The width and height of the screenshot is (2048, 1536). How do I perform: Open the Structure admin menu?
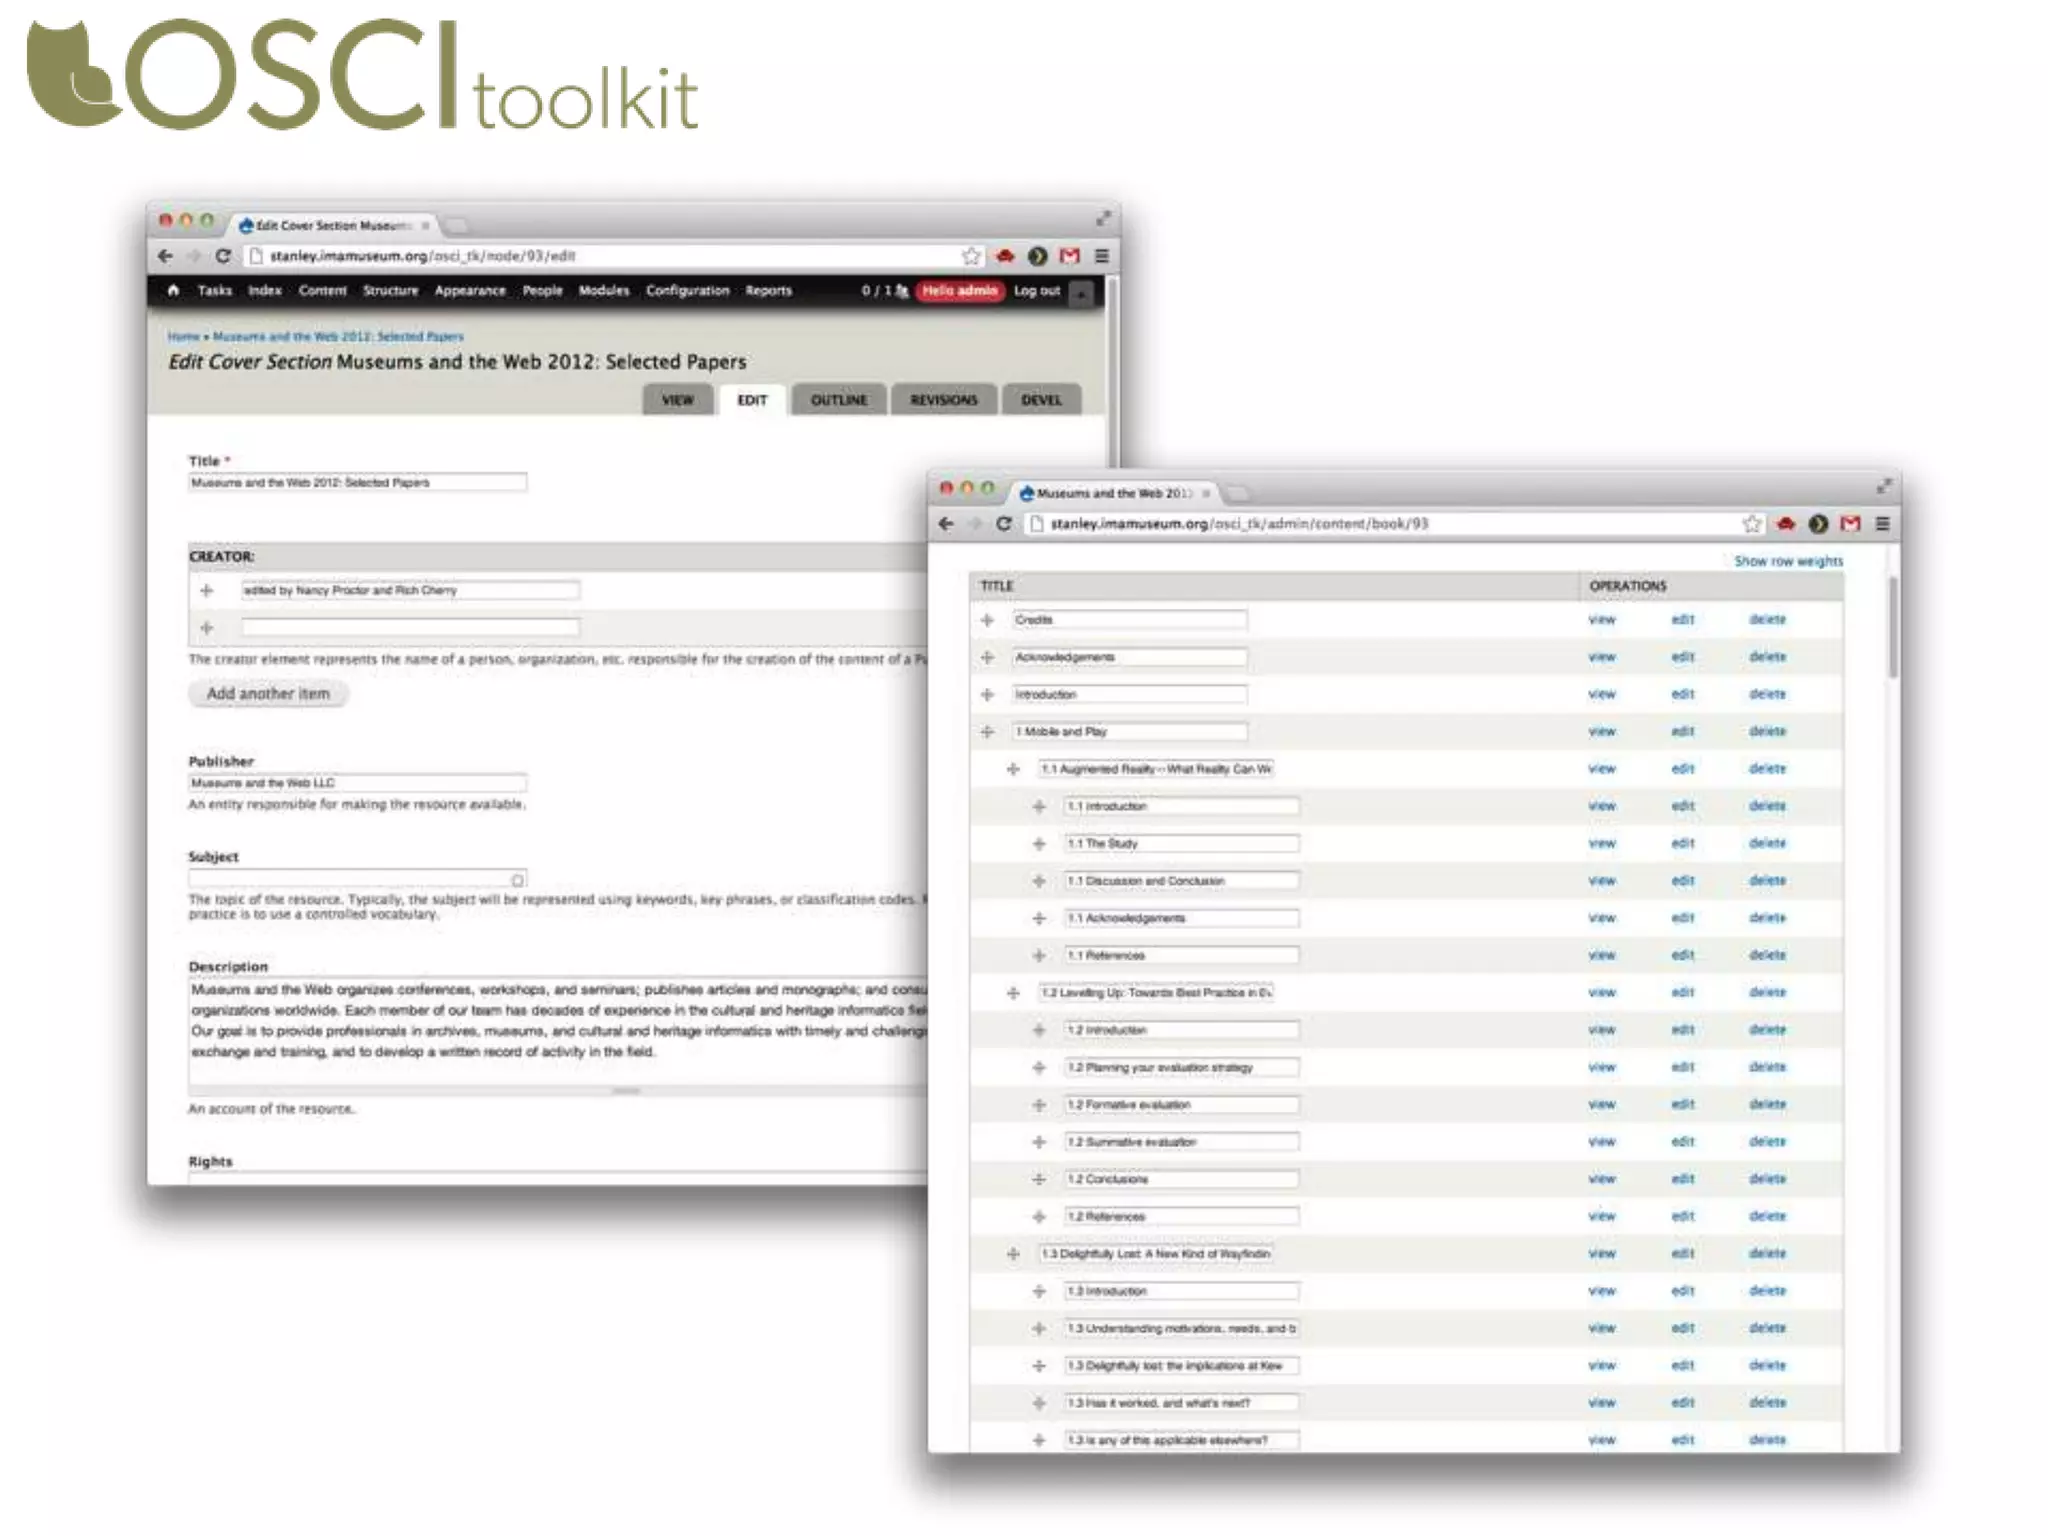[x=390, y=291]
